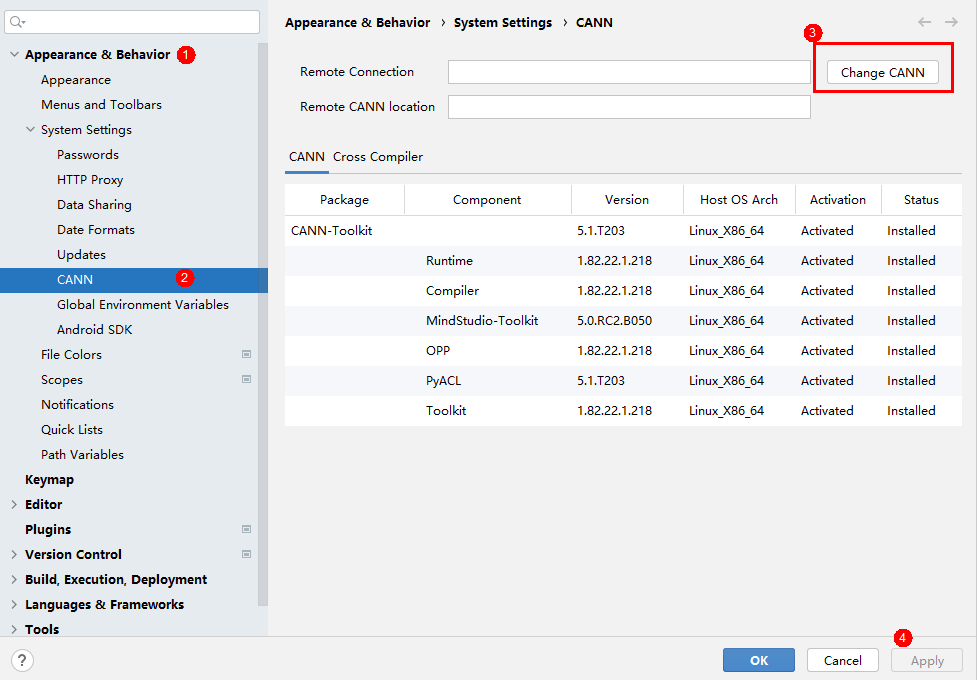Expand the Editor section
The height and width of the screenshot is (680, 977).
tap(14, 504)
